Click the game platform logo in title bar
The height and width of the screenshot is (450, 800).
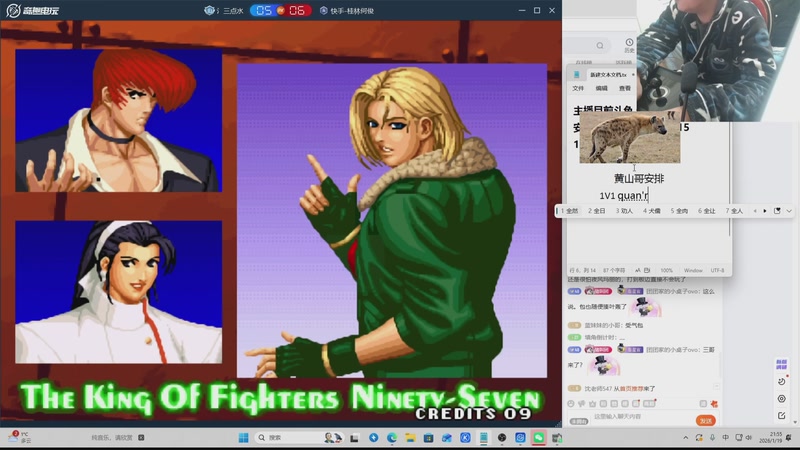[32, 10]
